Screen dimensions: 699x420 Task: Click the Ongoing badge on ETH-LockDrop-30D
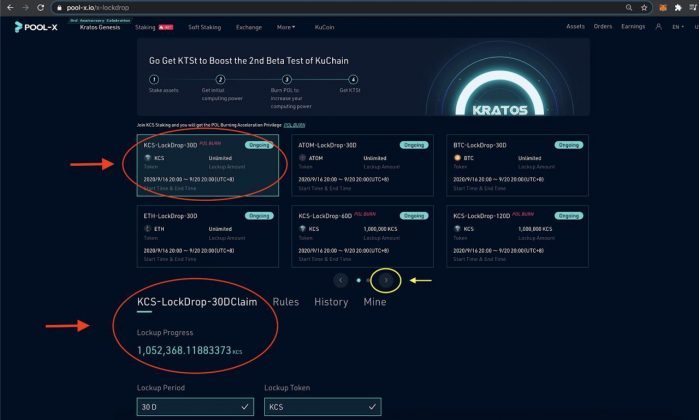pos(259,216)
